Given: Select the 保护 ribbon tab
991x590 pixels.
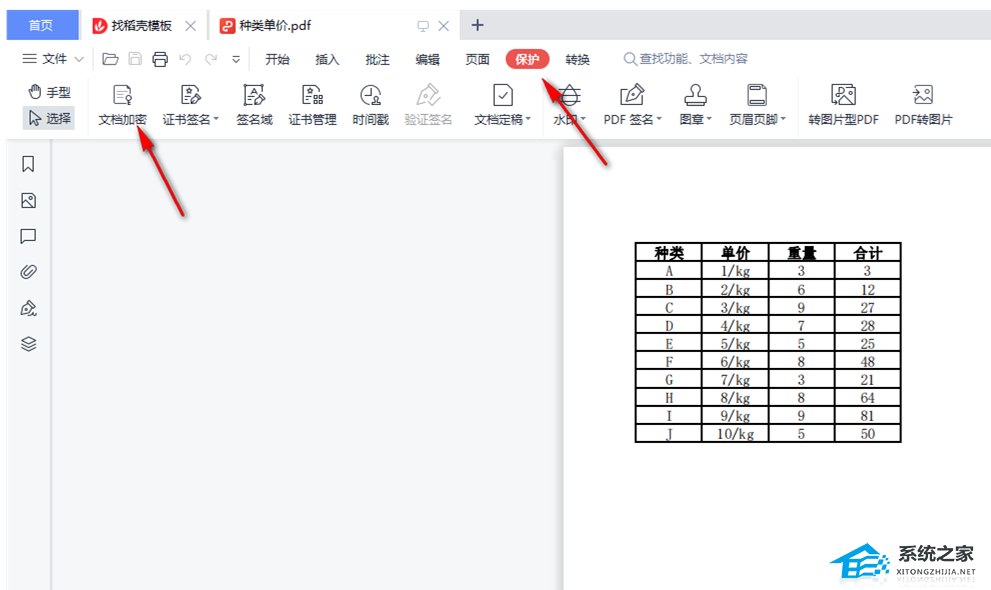Looking at the screenshot, I should pos(527,59).
